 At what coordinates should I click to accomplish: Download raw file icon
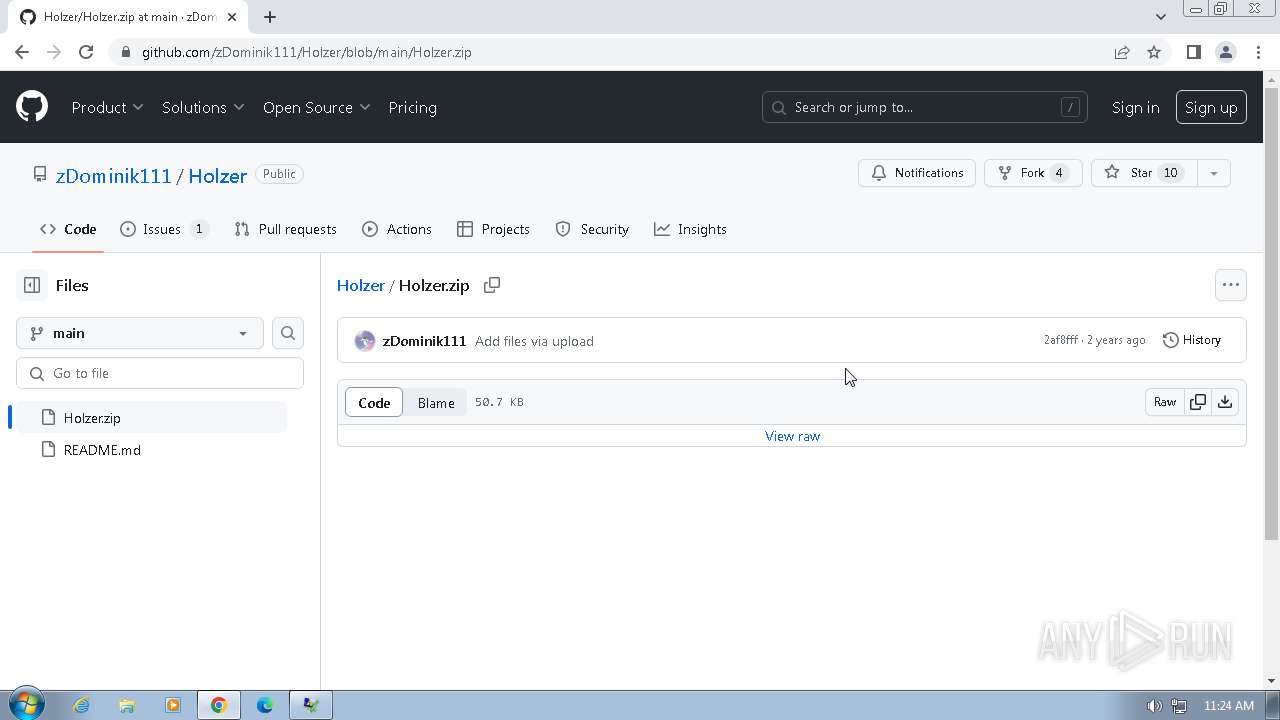(x=1225, y=402)
